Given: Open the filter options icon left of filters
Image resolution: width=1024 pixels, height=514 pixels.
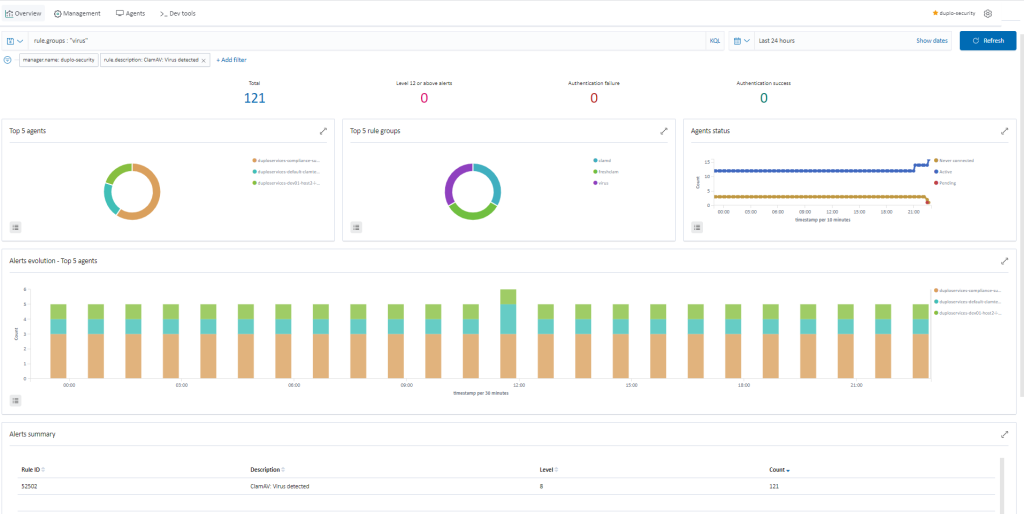Looking at the screenshot, I should click(x=8, y=60).
